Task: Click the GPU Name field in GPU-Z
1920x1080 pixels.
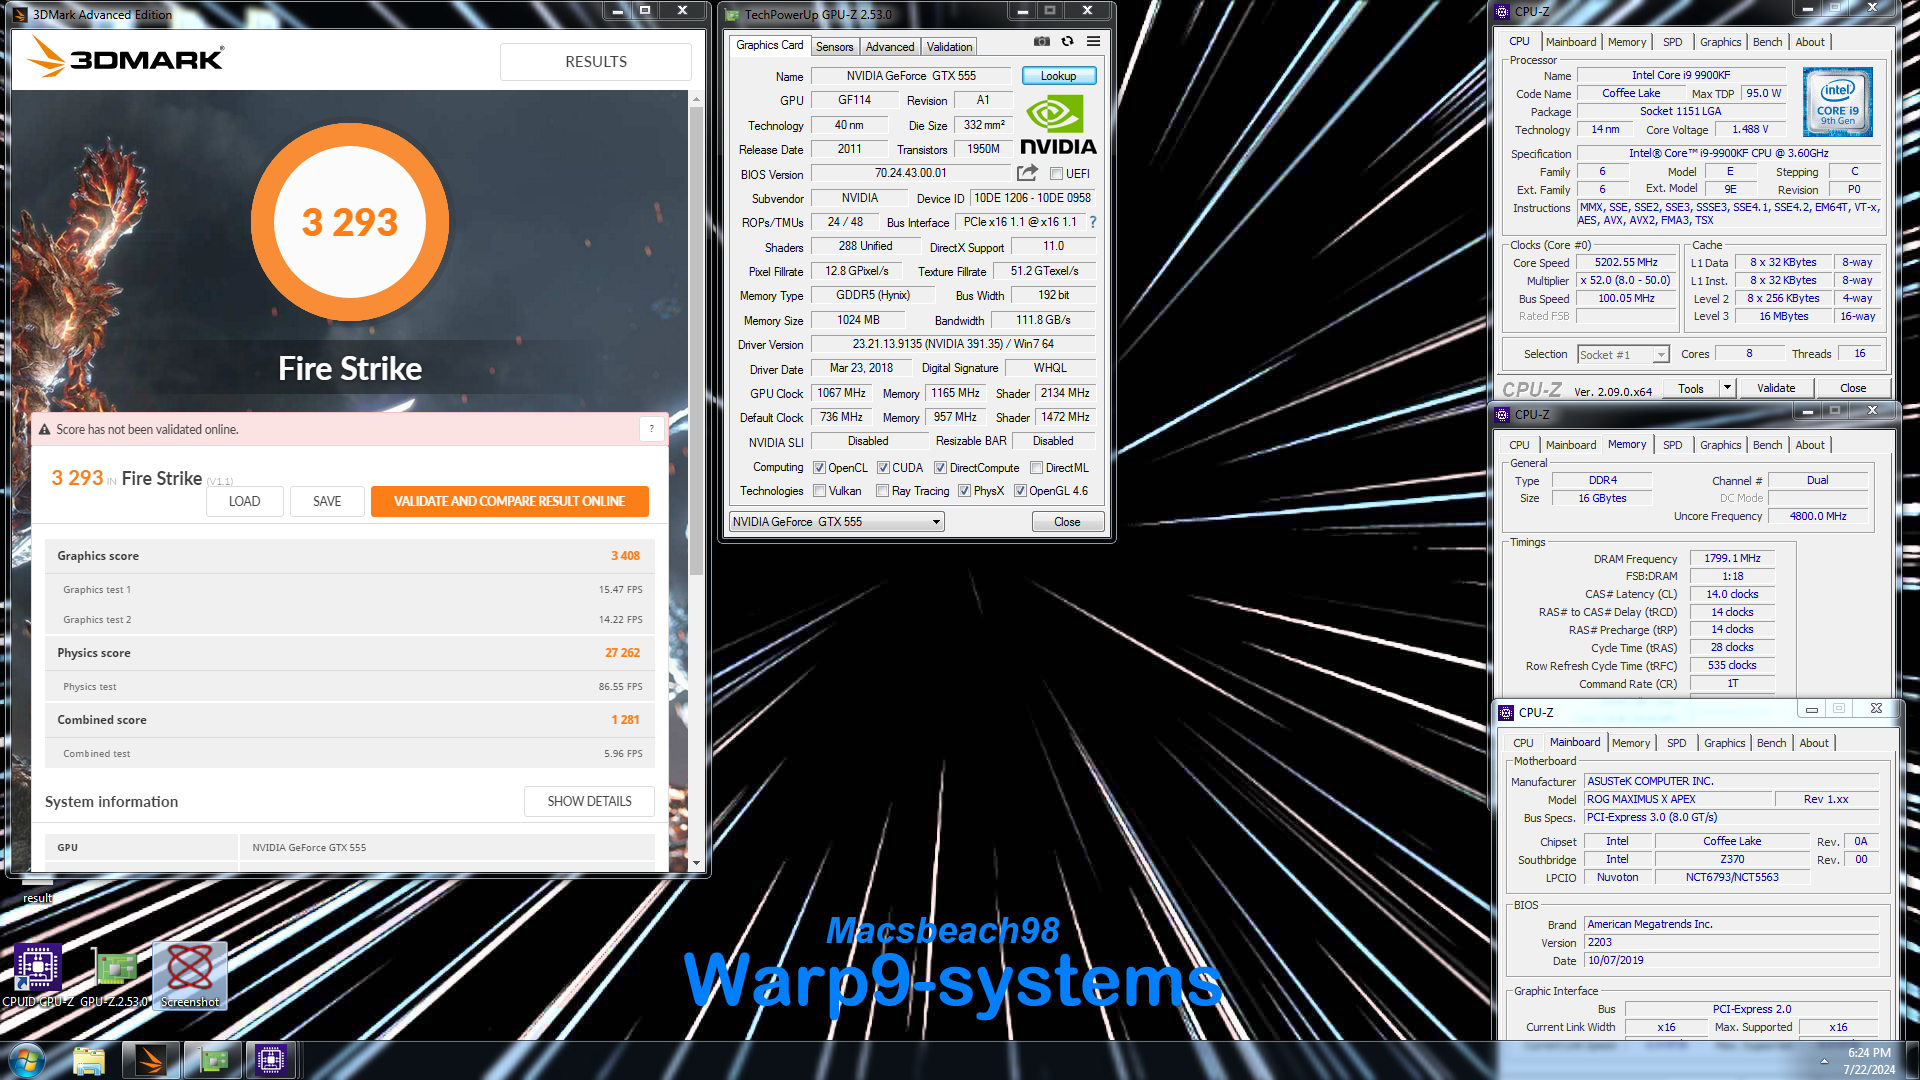Action: pos(911,76)
